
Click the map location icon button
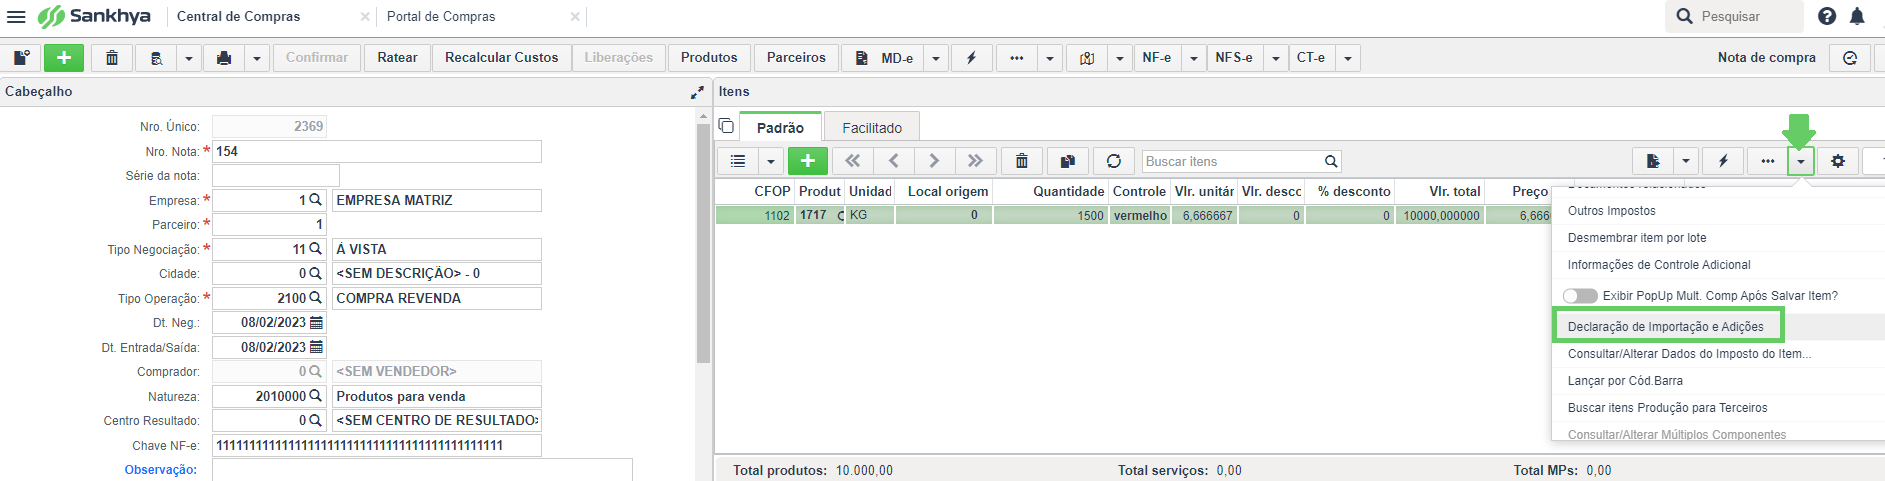pos(1087,58)
